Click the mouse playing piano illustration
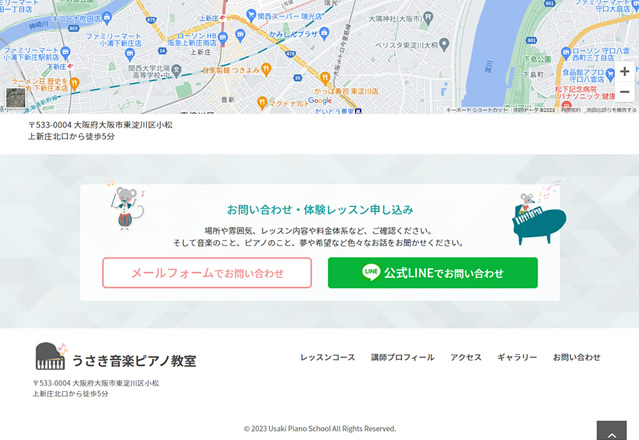 click(x=539, y=214)
